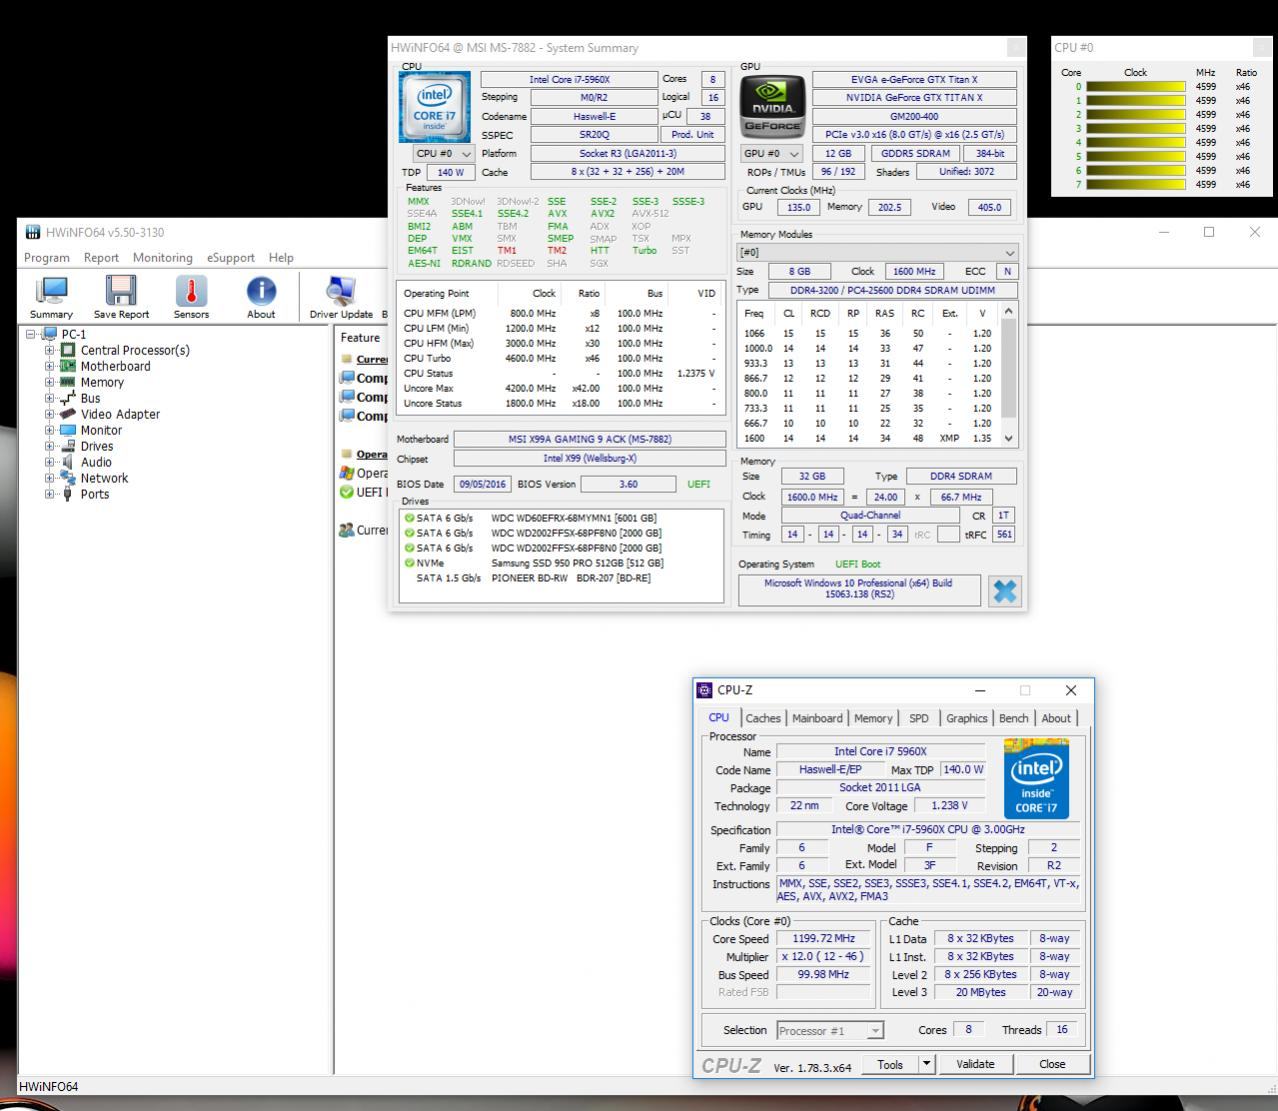The width and height of the screenshot is (1278, 1111).
Task: Click the Close button in CPU-Z
Action: [1052, 1064]
